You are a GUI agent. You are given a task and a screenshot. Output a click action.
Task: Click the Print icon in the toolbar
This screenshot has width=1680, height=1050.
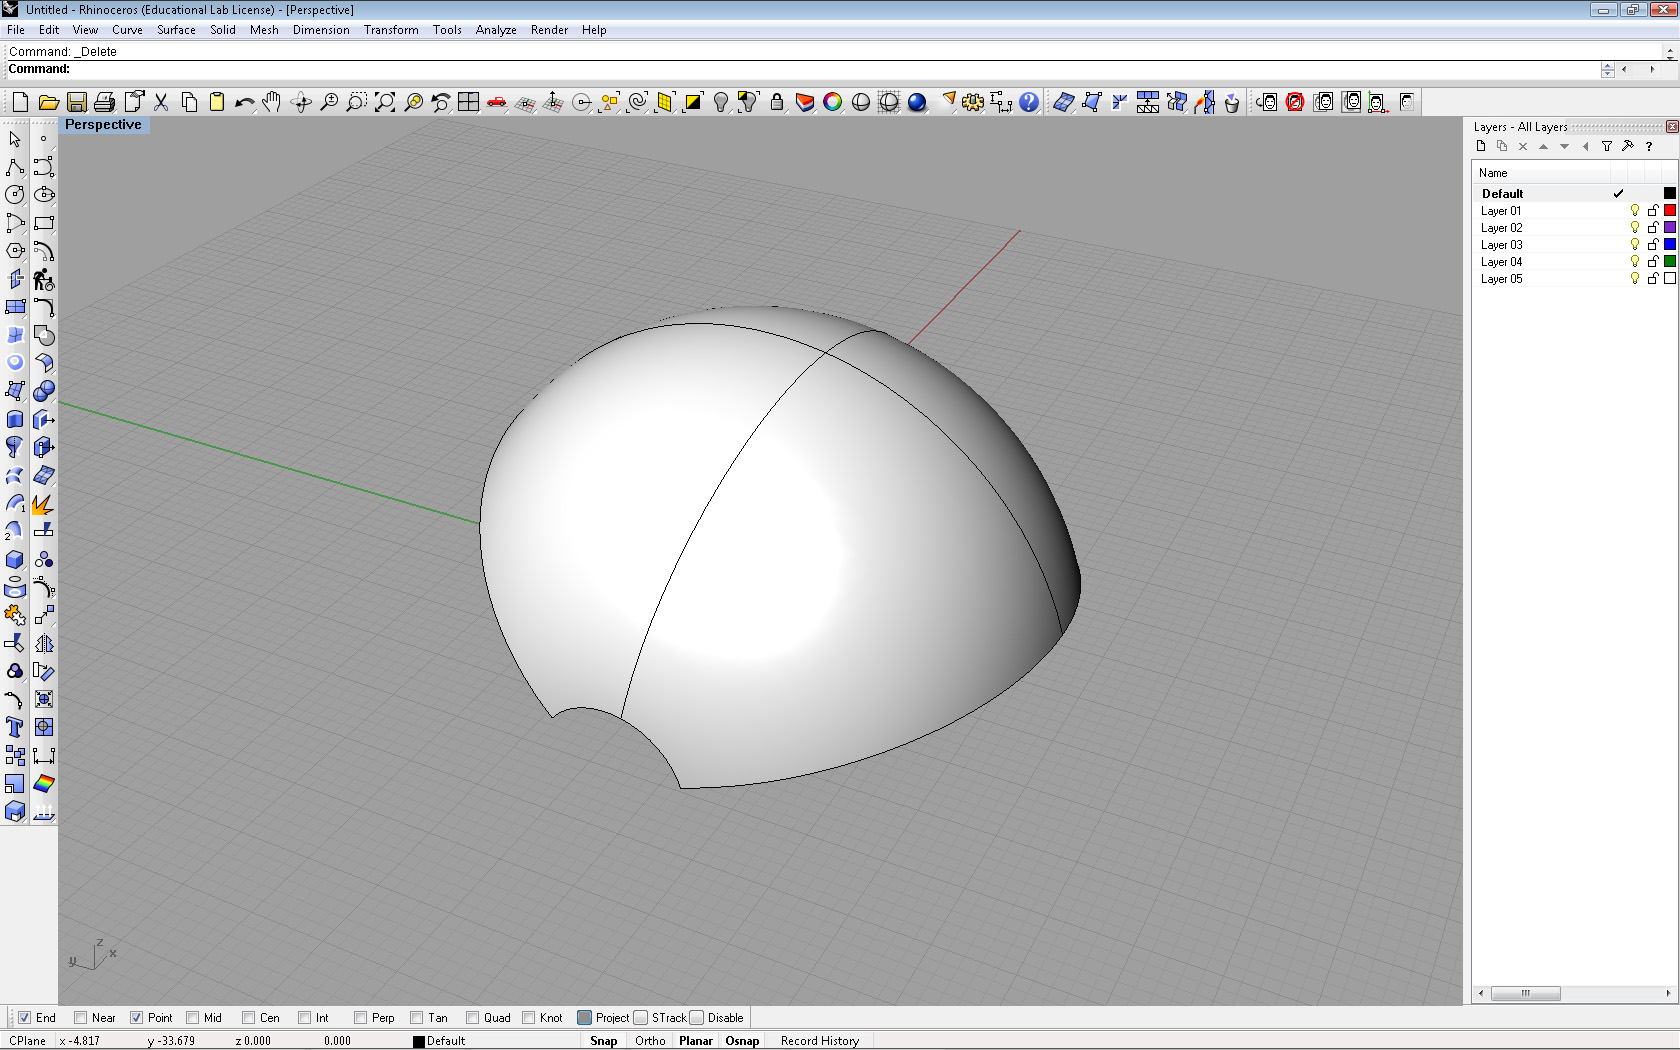(x=104, y=102)
